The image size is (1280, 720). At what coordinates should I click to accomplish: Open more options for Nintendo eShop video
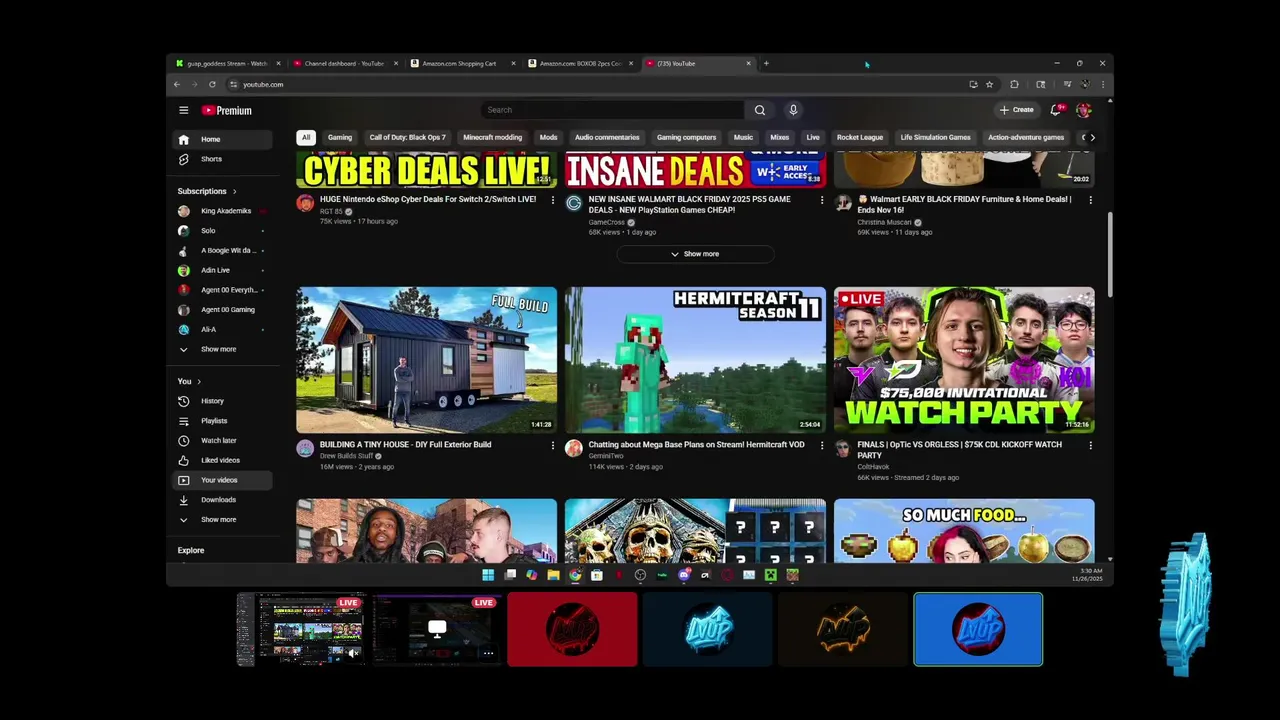[553, 200]
